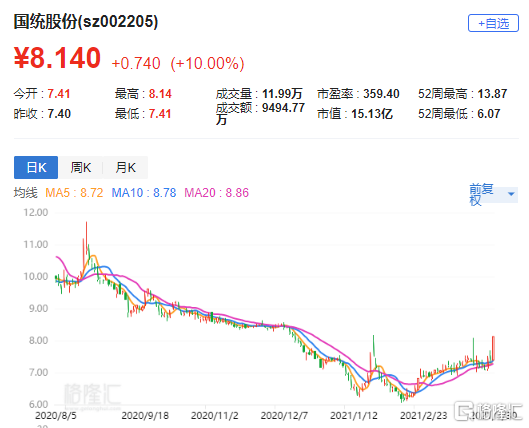529x428 pixels.
Task: Click the percentage change (+10.00%)
Action: pos(207,63)
